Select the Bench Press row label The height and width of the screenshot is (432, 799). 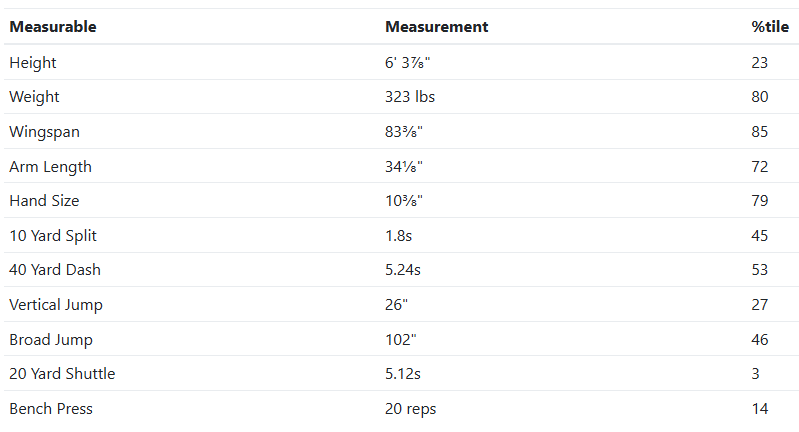pos(51,409)
